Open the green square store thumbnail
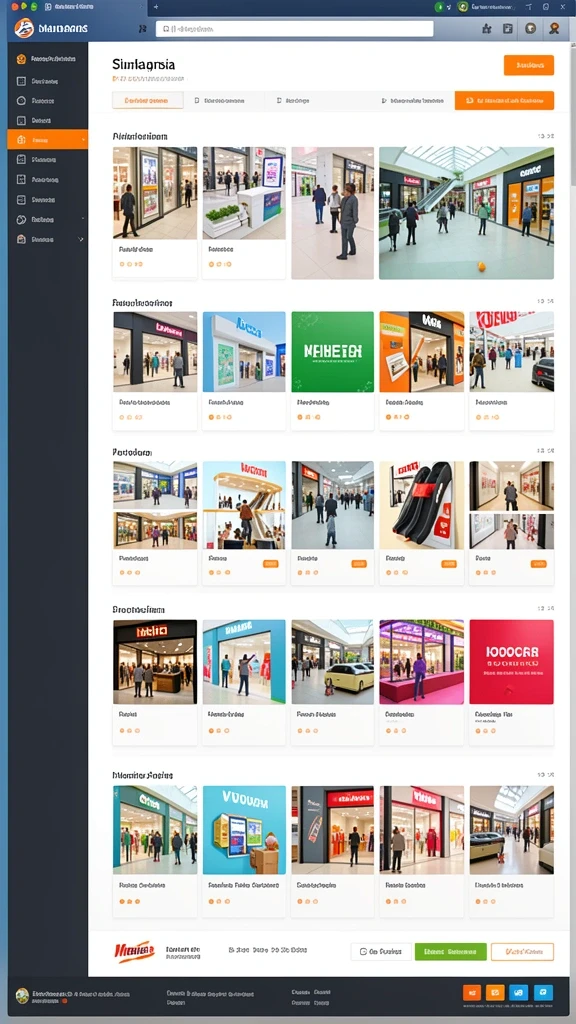576x1024 pixels. (332, 352)
